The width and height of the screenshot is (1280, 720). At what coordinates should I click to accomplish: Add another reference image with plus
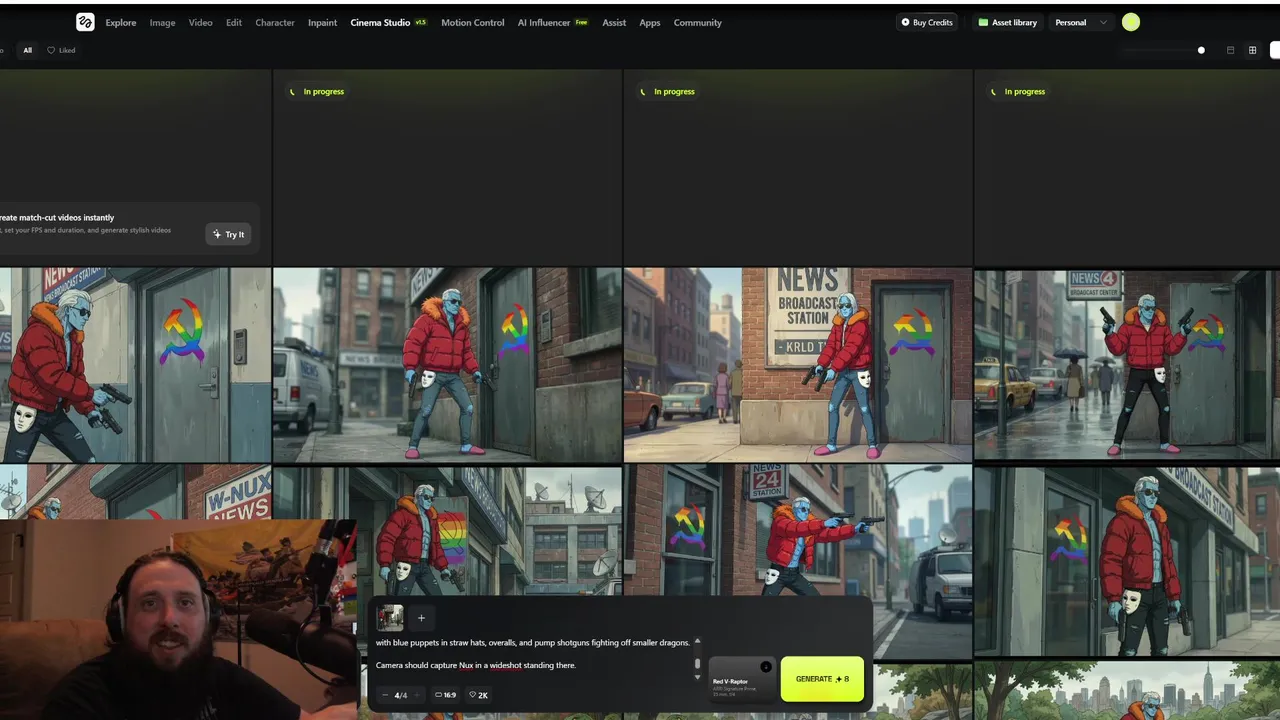pyautogui.click(x=421, y=618)
